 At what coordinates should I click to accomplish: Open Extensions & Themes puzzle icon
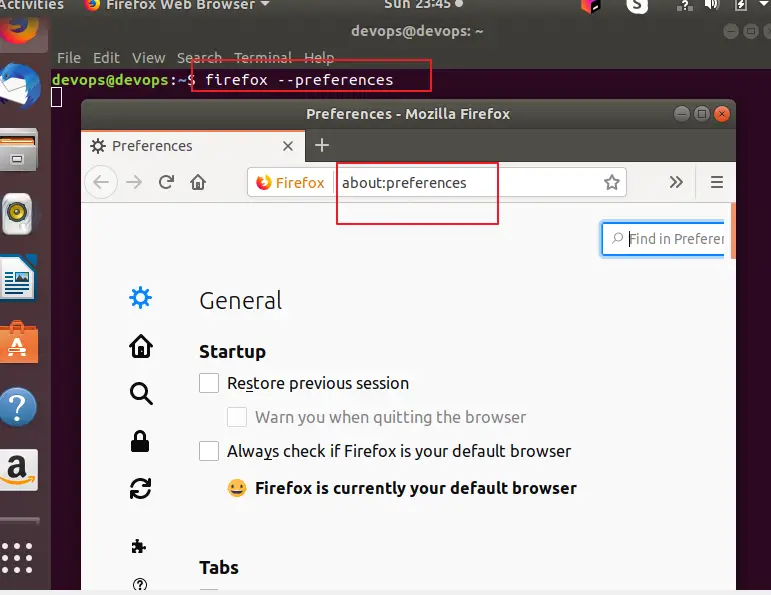pyautogui.click(x=140, y=546)
